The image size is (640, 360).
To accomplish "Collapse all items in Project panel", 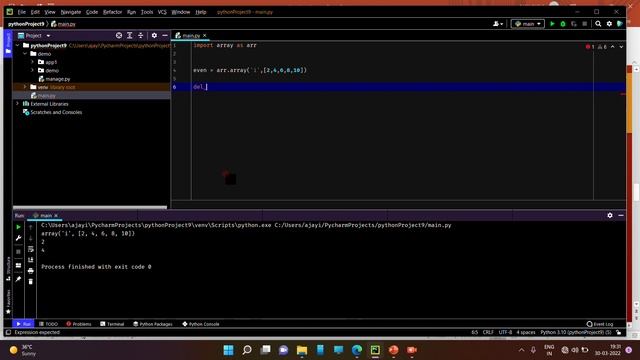I will [x=140, y=36].
